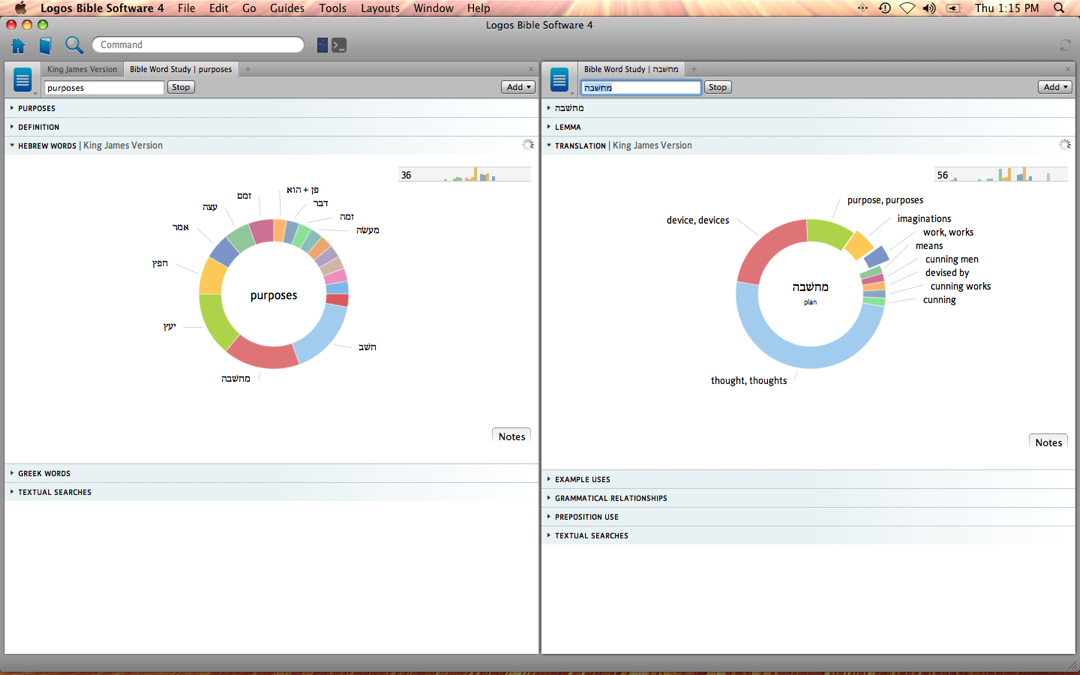This screenshot has height=675, width=1080.
Task: Add new tab in left panel
Action: pyautogui.click(x=248, y=69)
